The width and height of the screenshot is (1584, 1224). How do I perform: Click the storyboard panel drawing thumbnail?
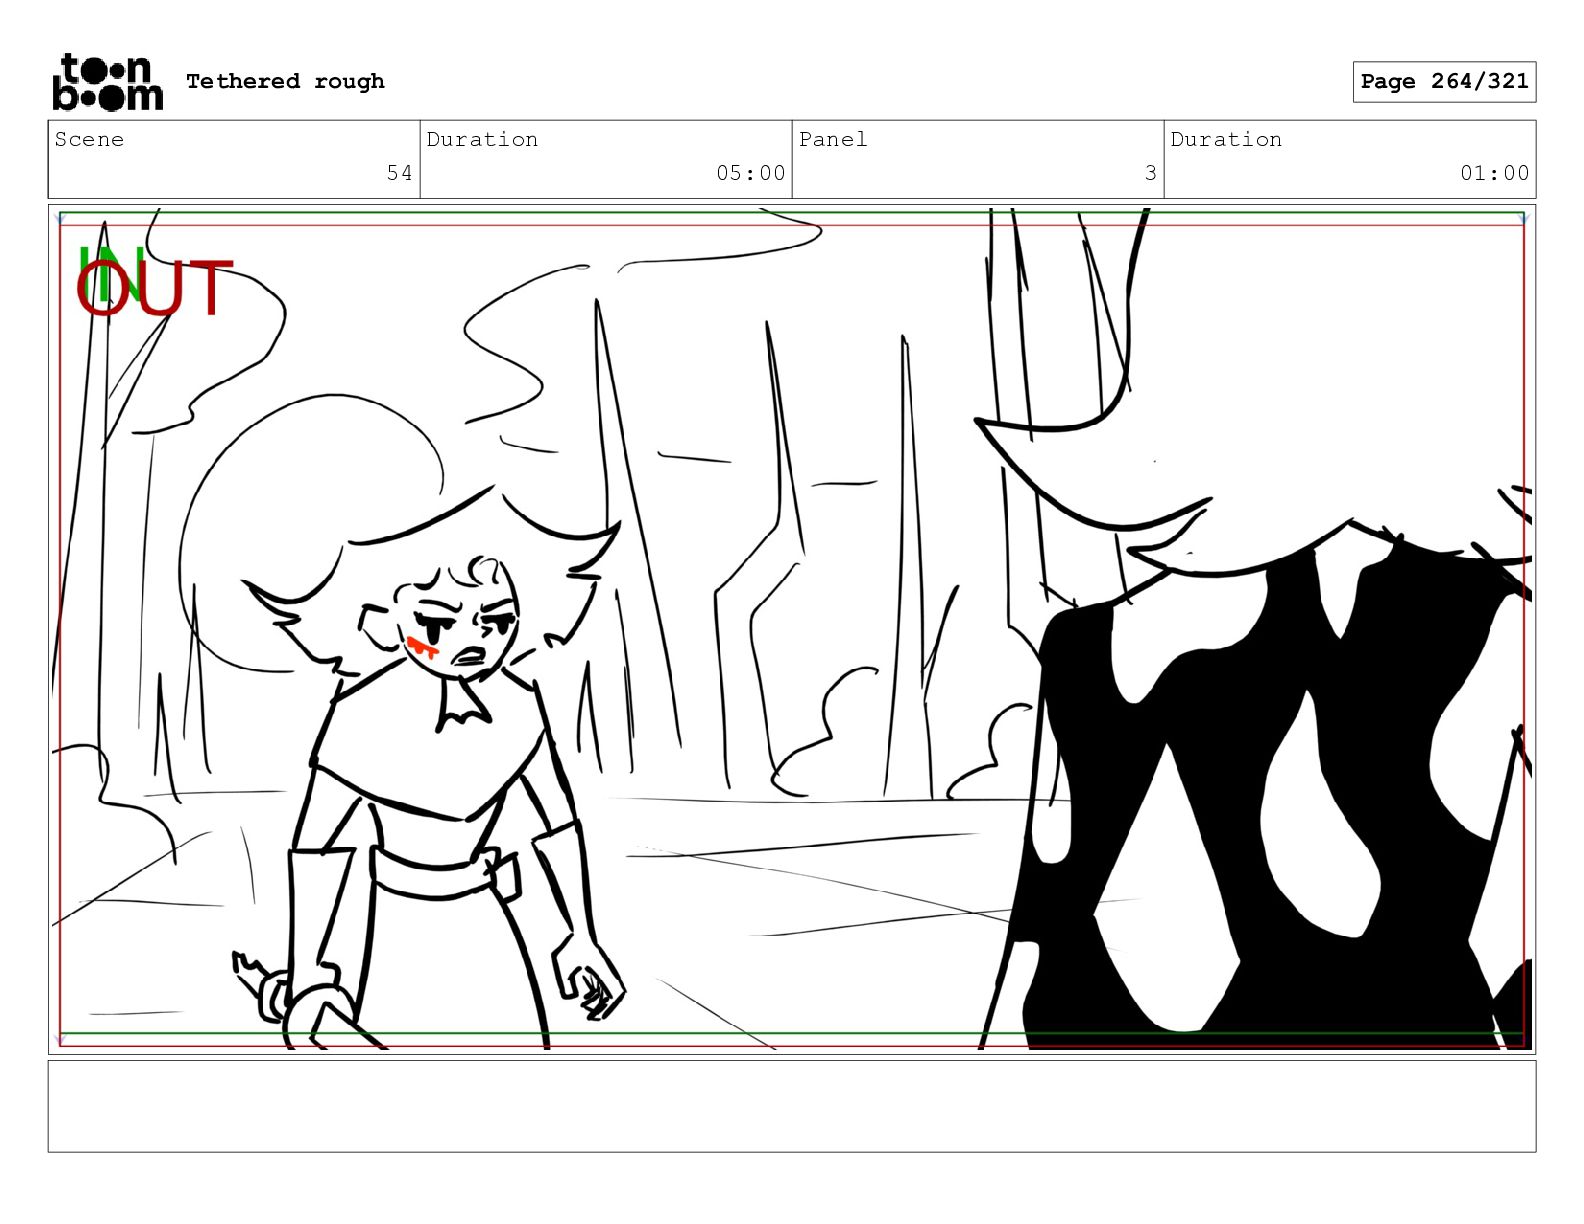pos(792,630)
